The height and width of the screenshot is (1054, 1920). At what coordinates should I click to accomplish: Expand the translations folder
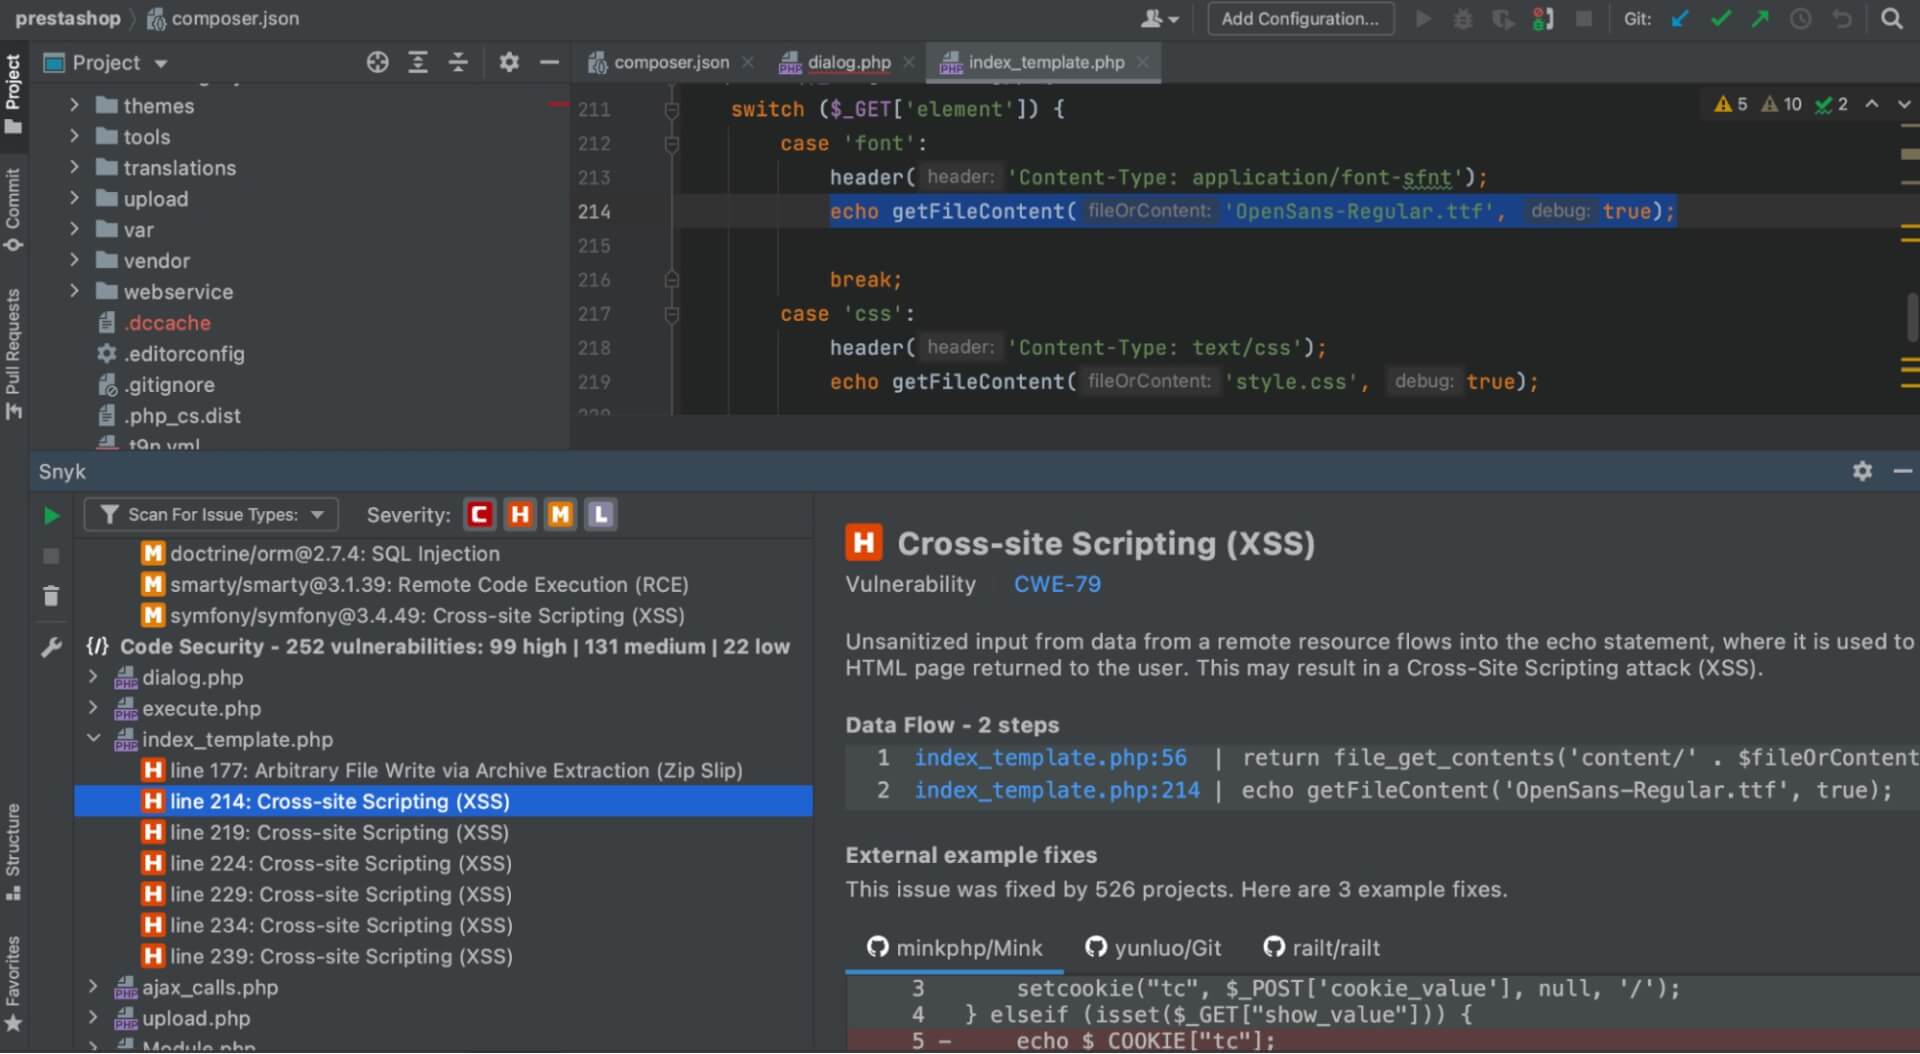pos(74,167)
